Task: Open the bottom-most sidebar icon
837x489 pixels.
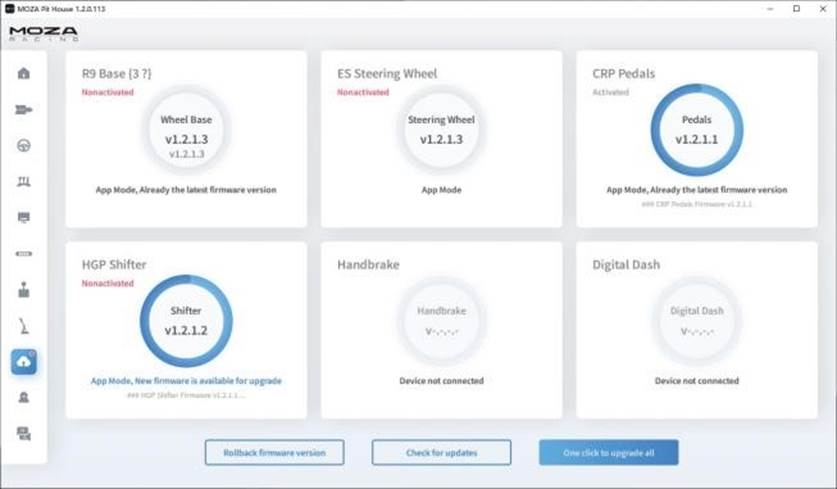Action: pyautogui.click(x=23, y=433)
